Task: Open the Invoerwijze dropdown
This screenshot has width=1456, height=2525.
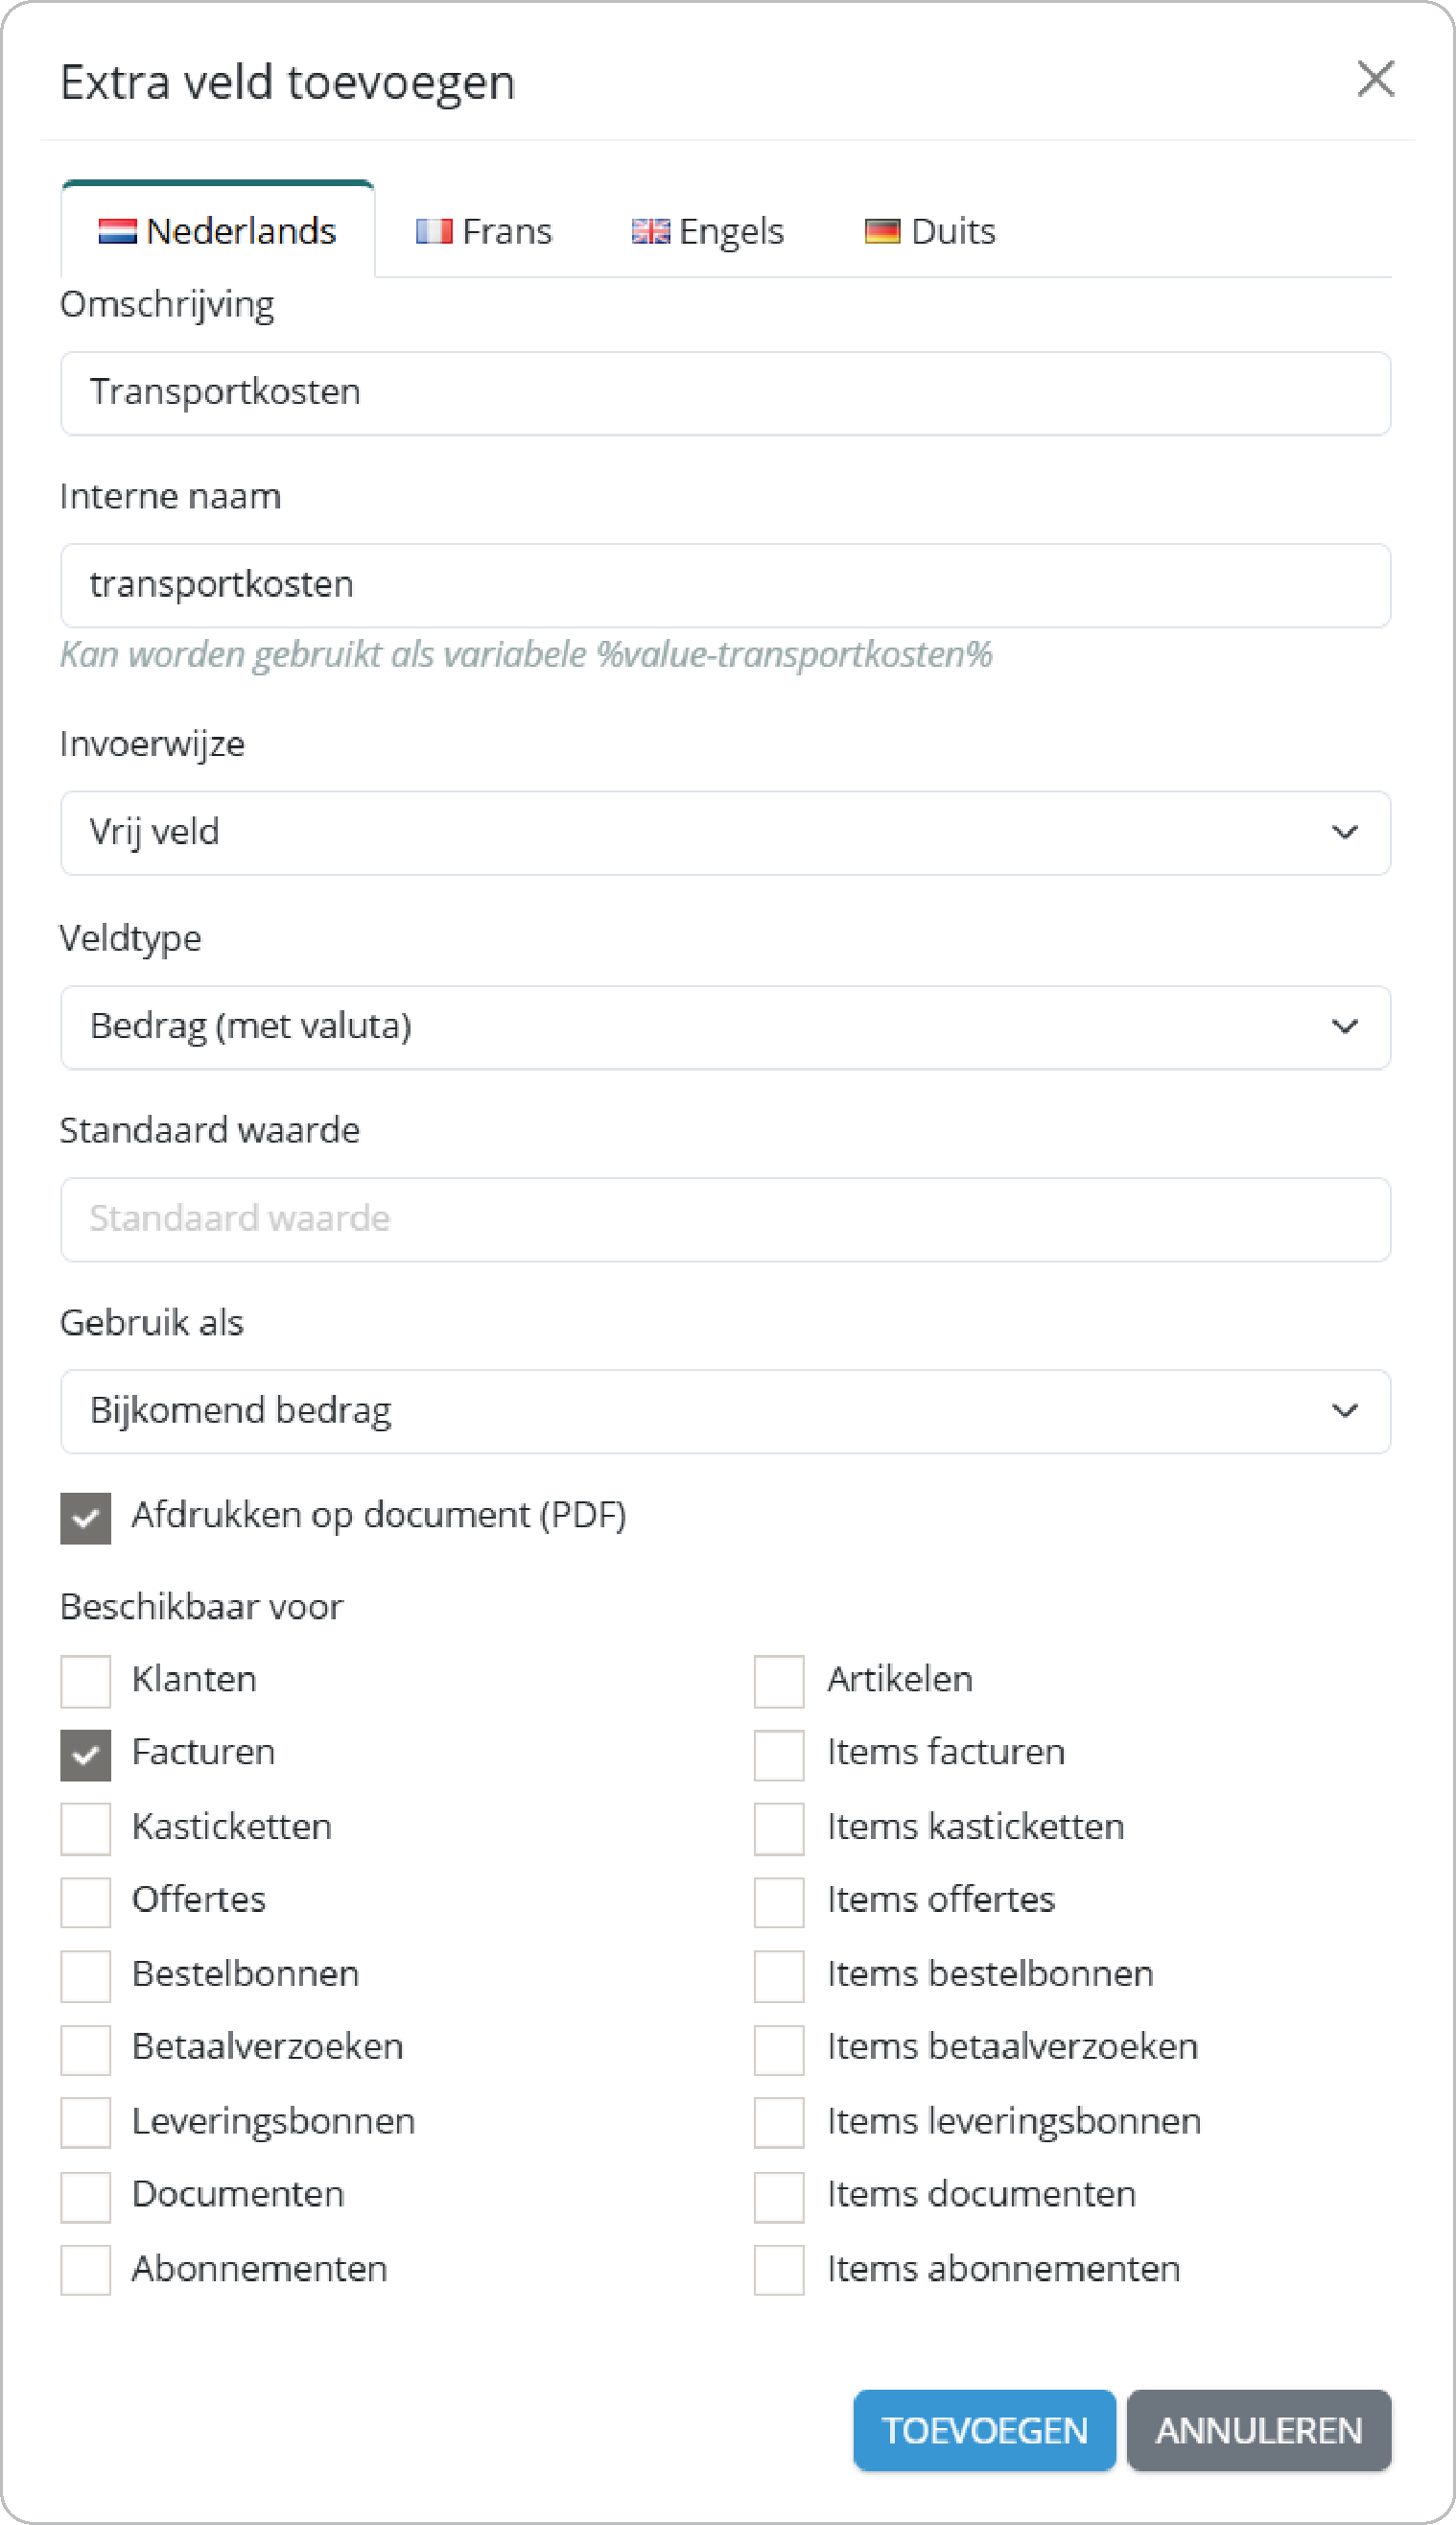Action: (x=725, y=833)
